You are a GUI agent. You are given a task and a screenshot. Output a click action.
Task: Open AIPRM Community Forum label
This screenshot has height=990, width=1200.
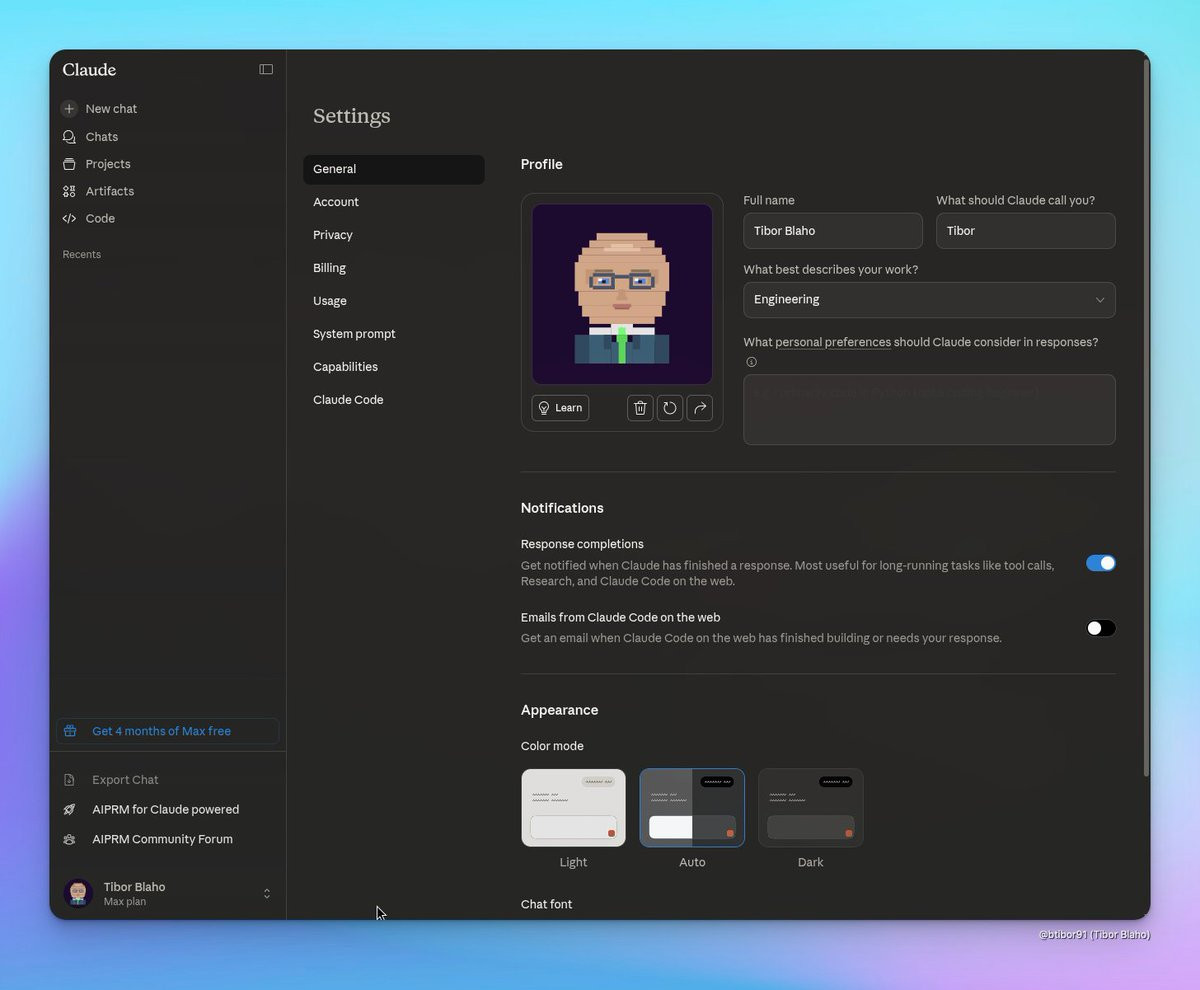pyautogui.click(x=162, y=839)
